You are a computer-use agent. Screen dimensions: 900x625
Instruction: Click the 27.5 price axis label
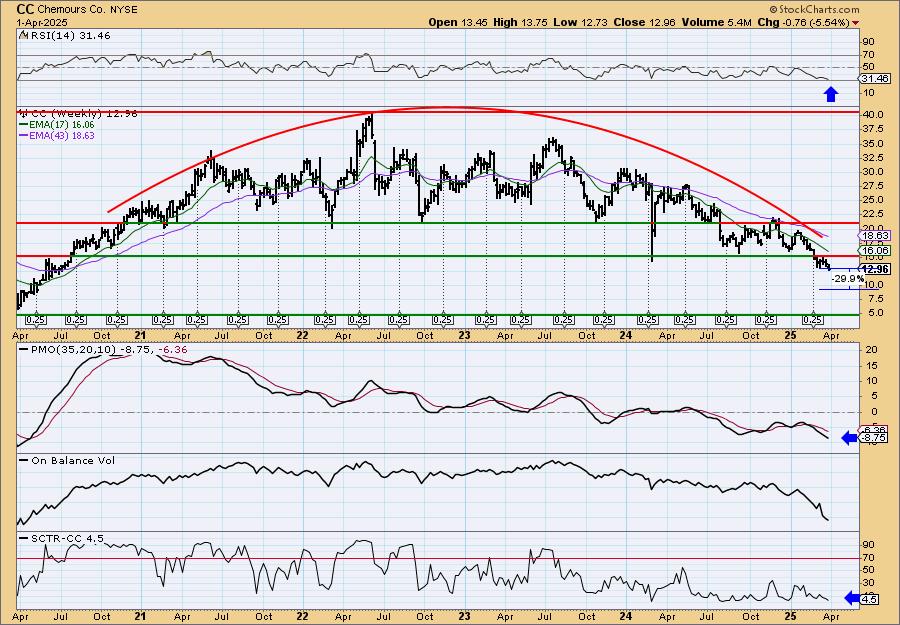click(x=874, y=186)
